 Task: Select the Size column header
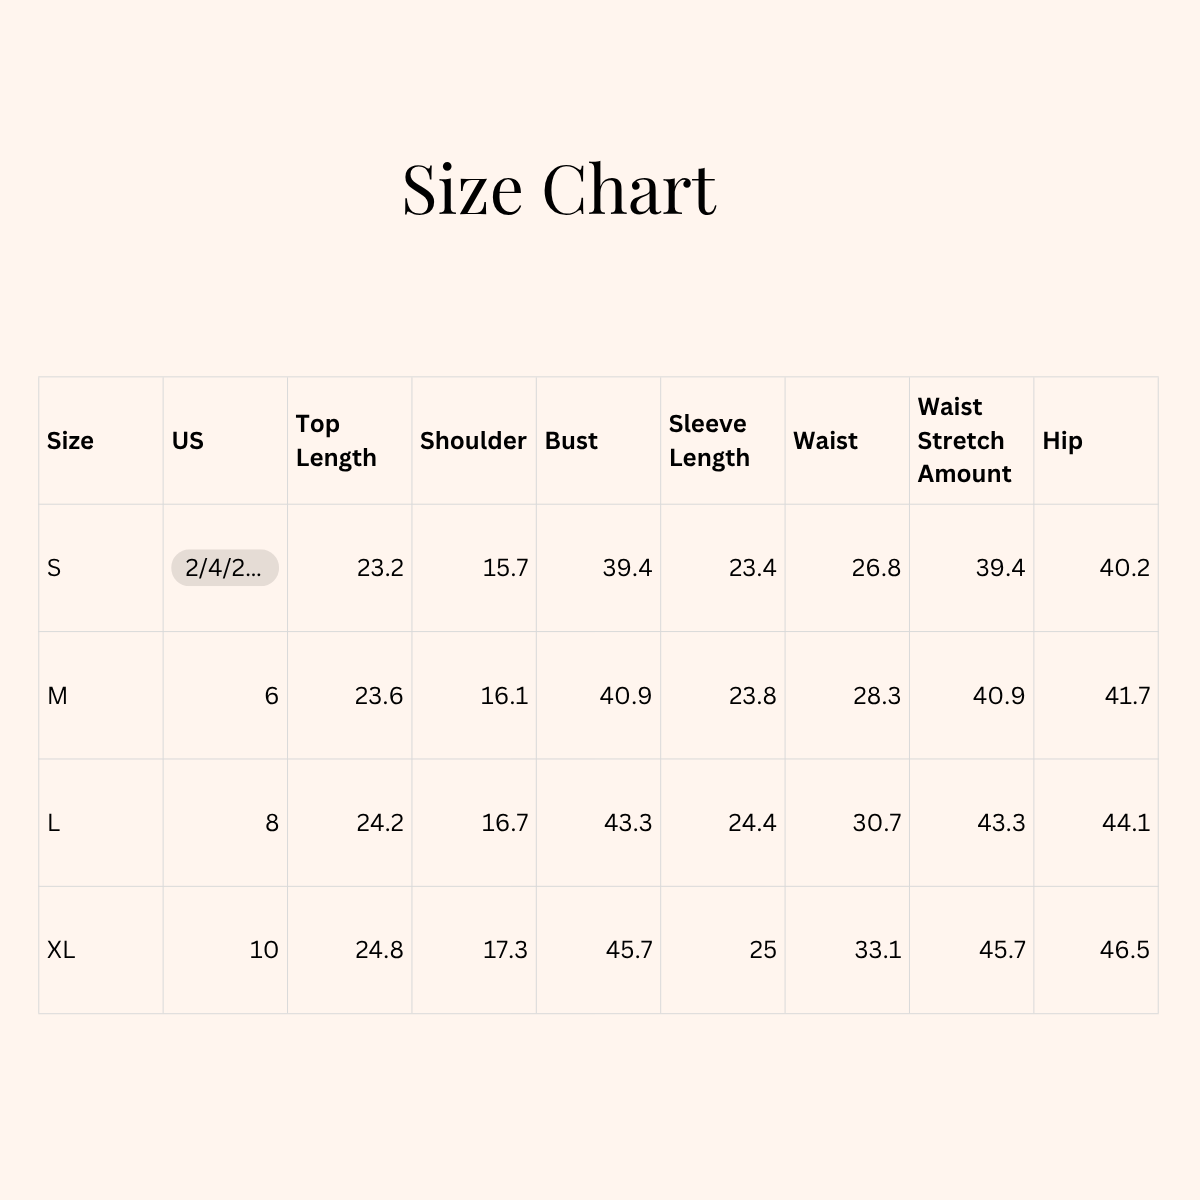[70, 441]
